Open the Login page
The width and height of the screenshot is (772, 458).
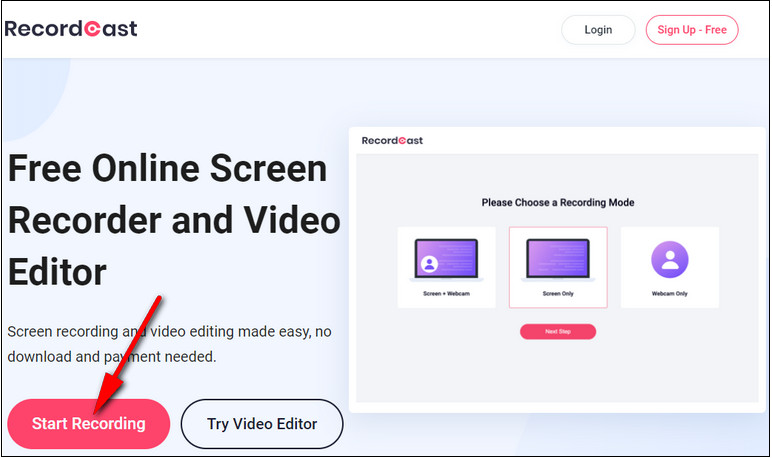(598, 30)
